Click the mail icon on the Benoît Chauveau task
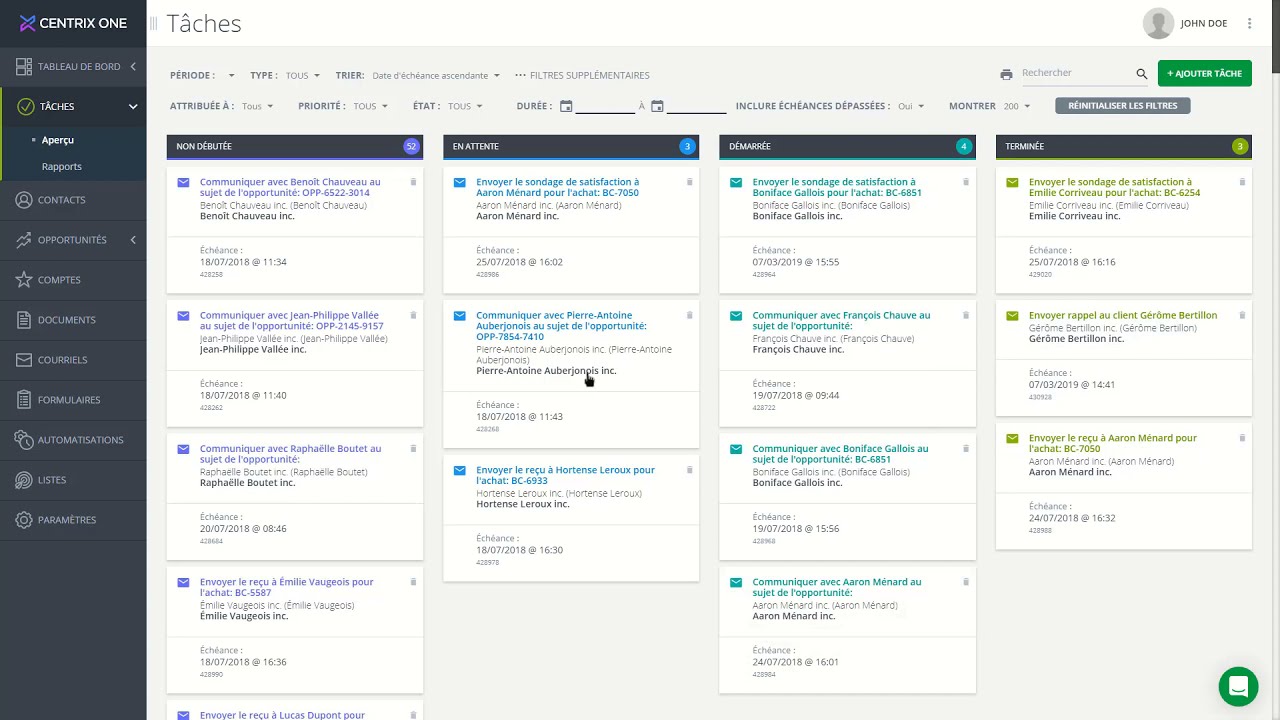The image size is (1280, 720). [183, 182]
